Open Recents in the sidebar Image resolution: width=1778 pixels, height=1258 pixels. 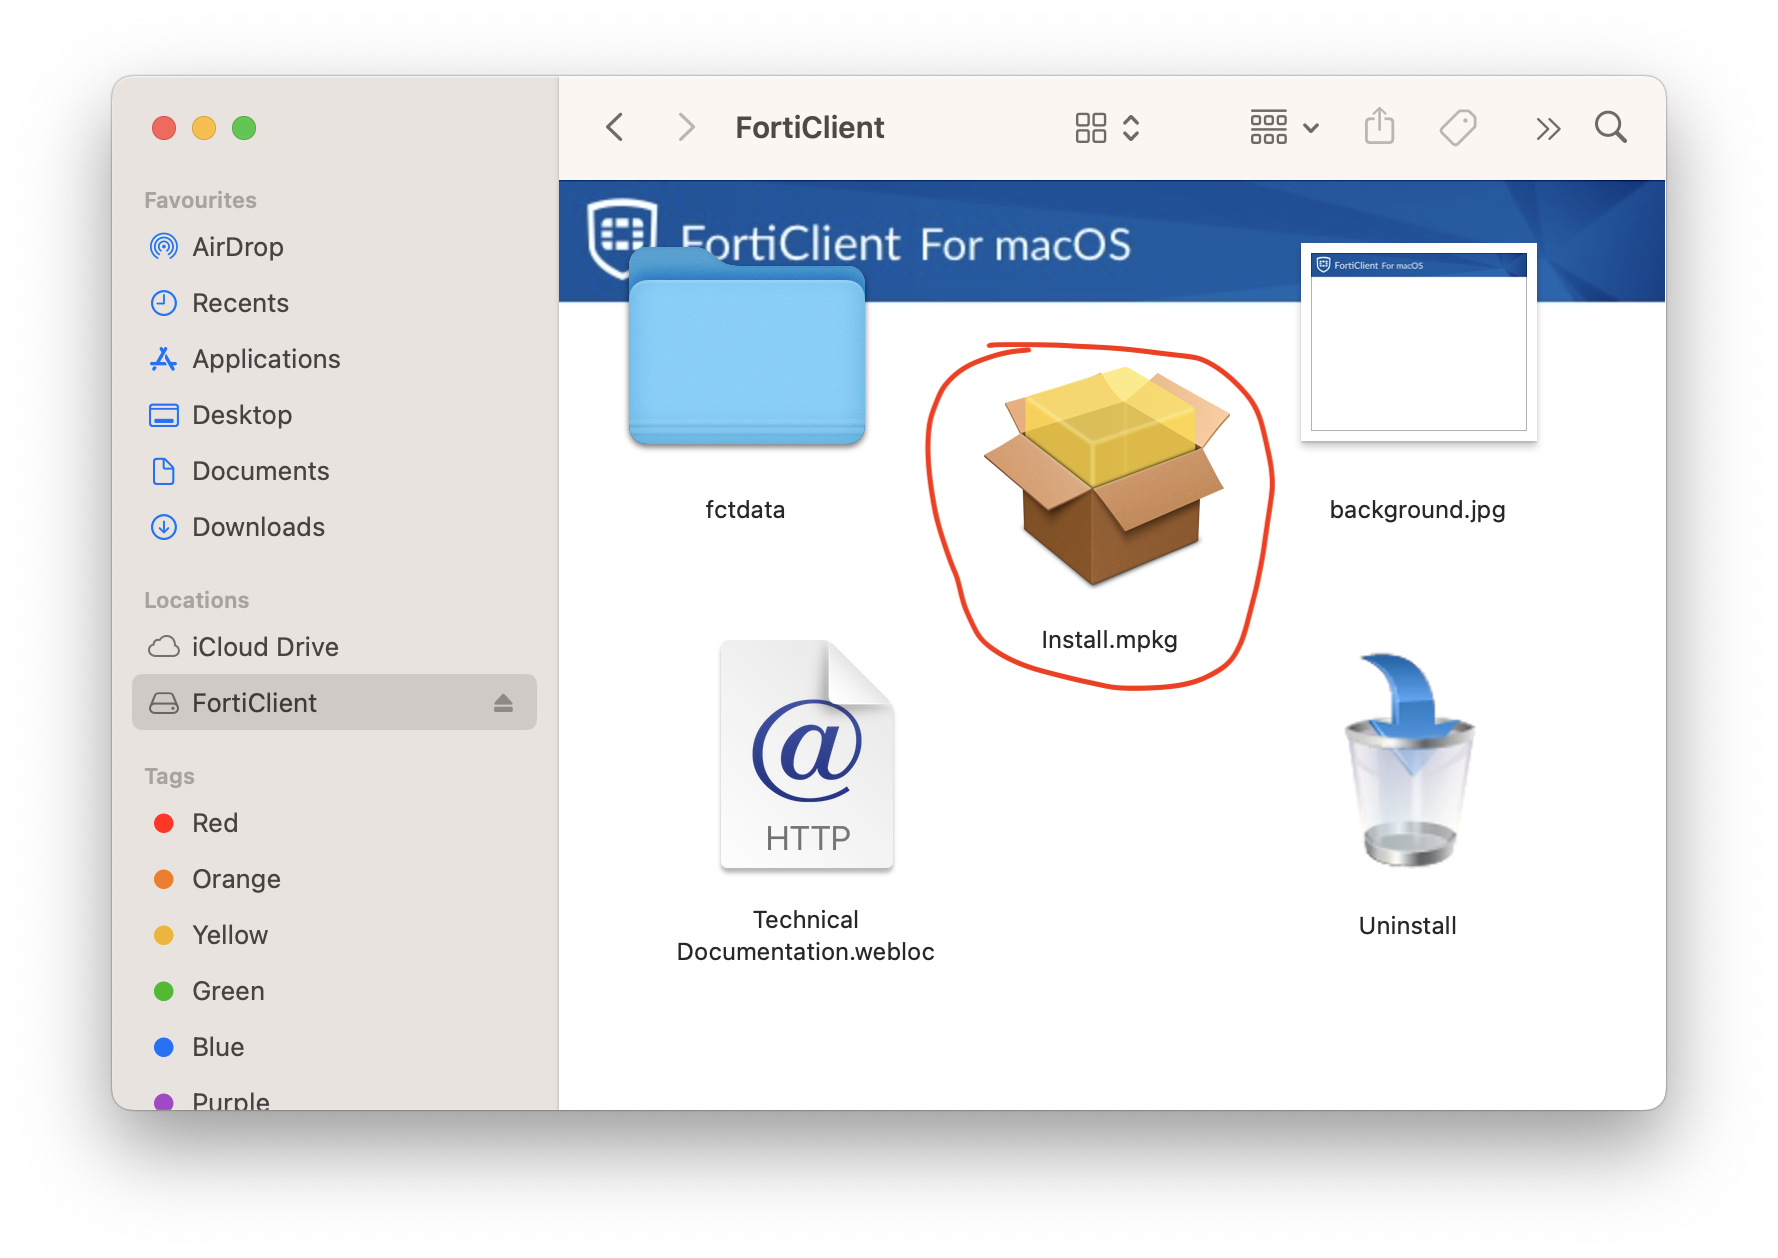(x=334, y=303)
